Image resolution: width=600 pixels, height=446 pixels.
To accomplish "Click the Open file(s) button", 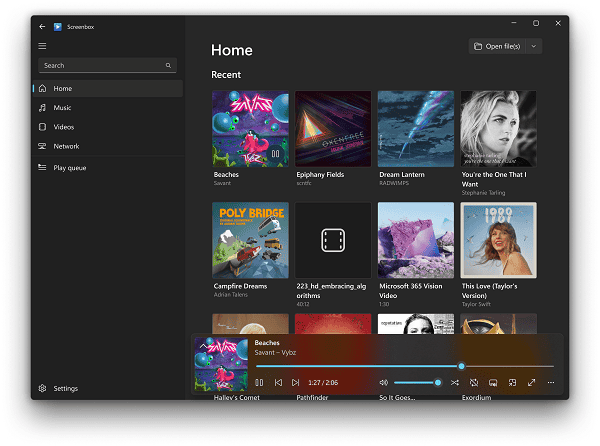I will [x=497, y=46].
